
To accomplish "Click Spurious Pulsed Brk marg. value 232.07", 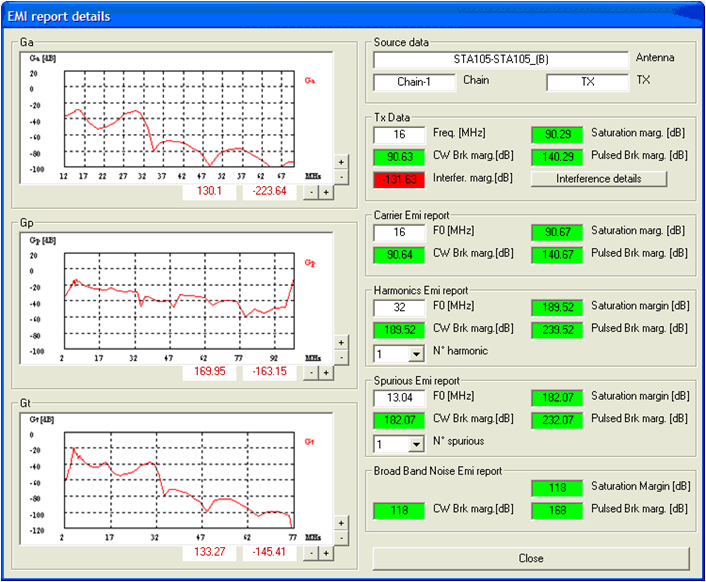I will tap(557, 420).
